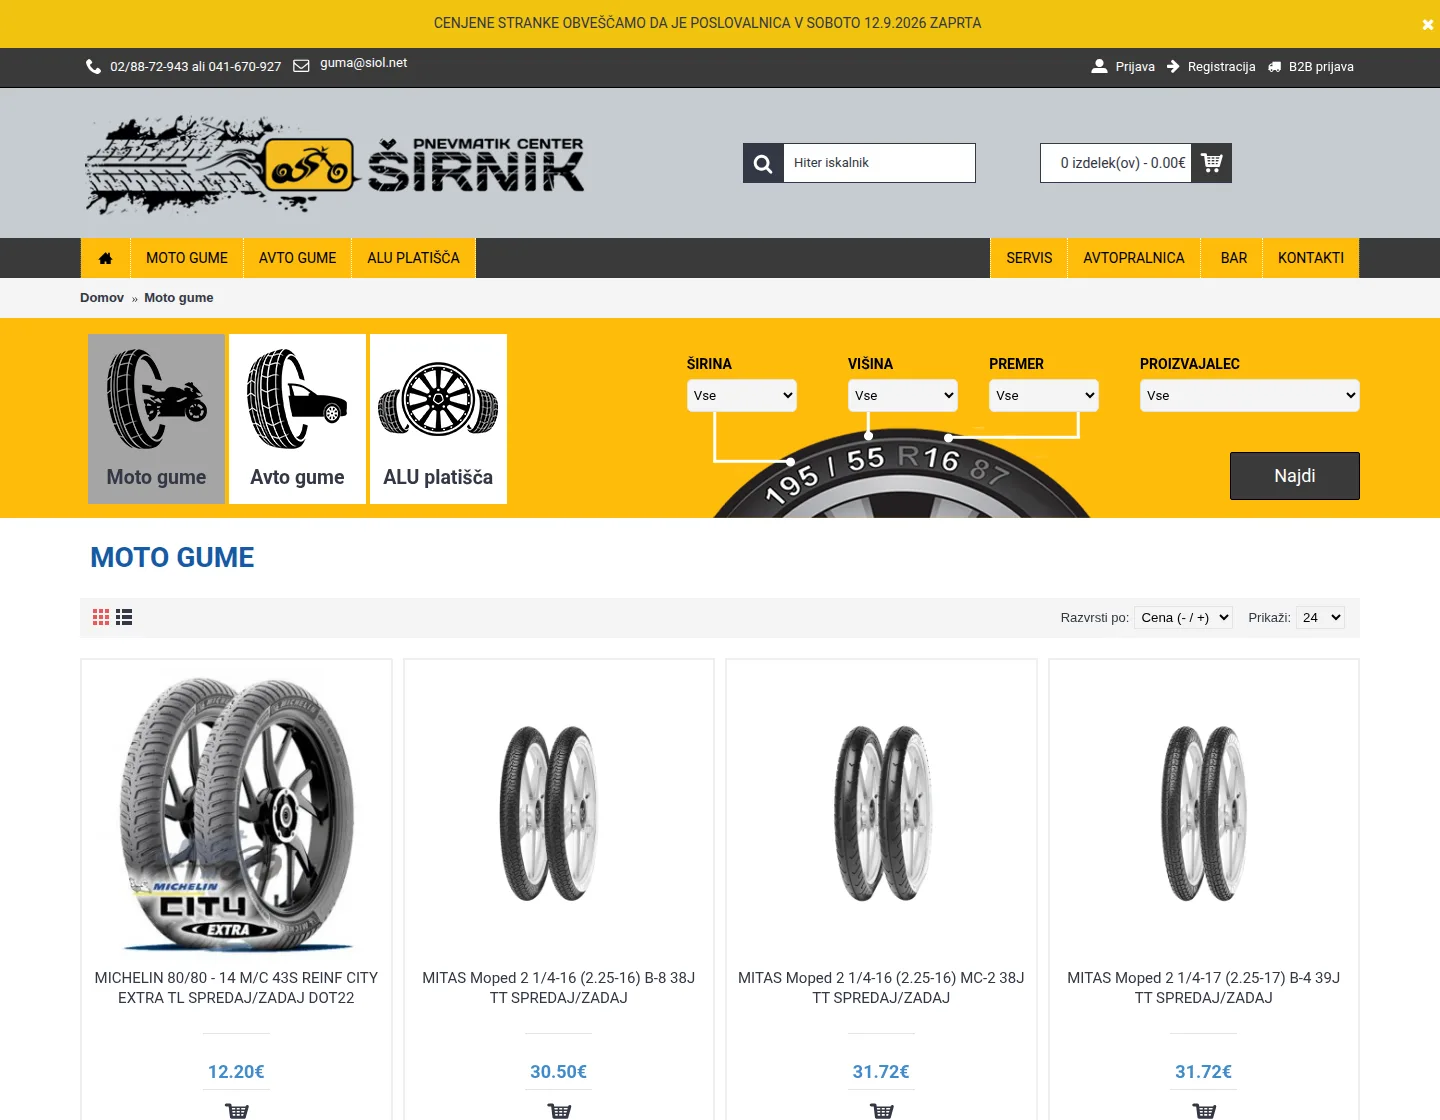Image resolution: width=1440 pixels, height=1120 pixels.
Task: Add MICHELIN City Extra tire to cart
Action: click(237, 1110)
